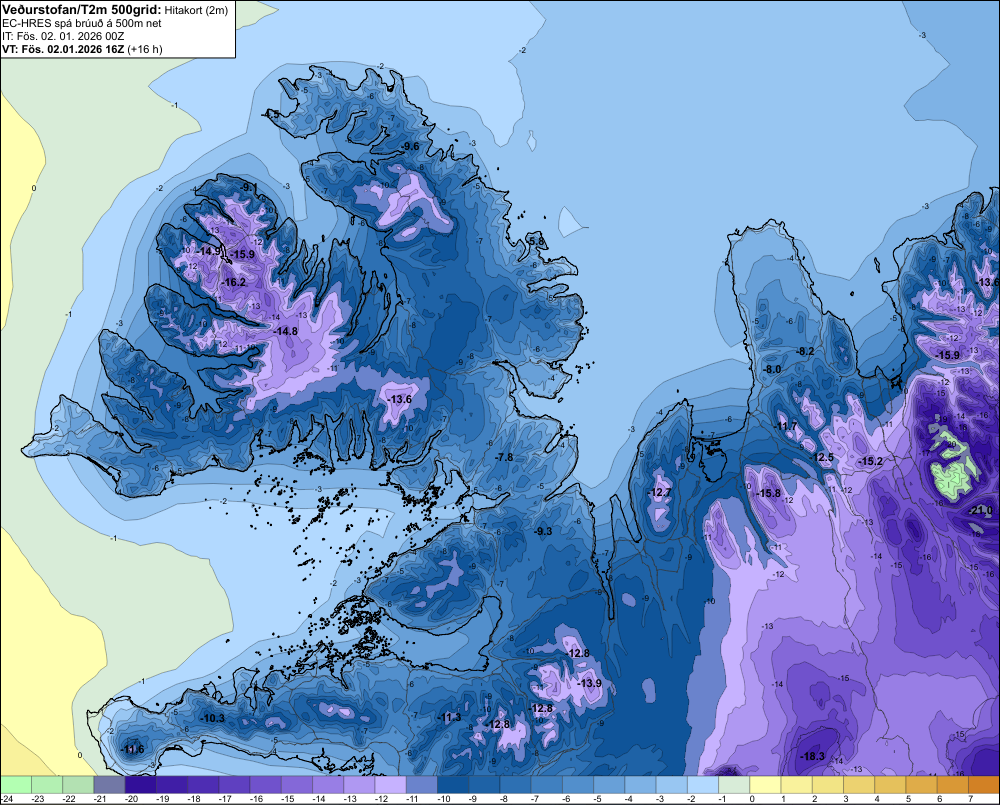1000x805 pixels.
Task: Click the -15.9 label beside -14.9
Action: [x=242, y=254]
